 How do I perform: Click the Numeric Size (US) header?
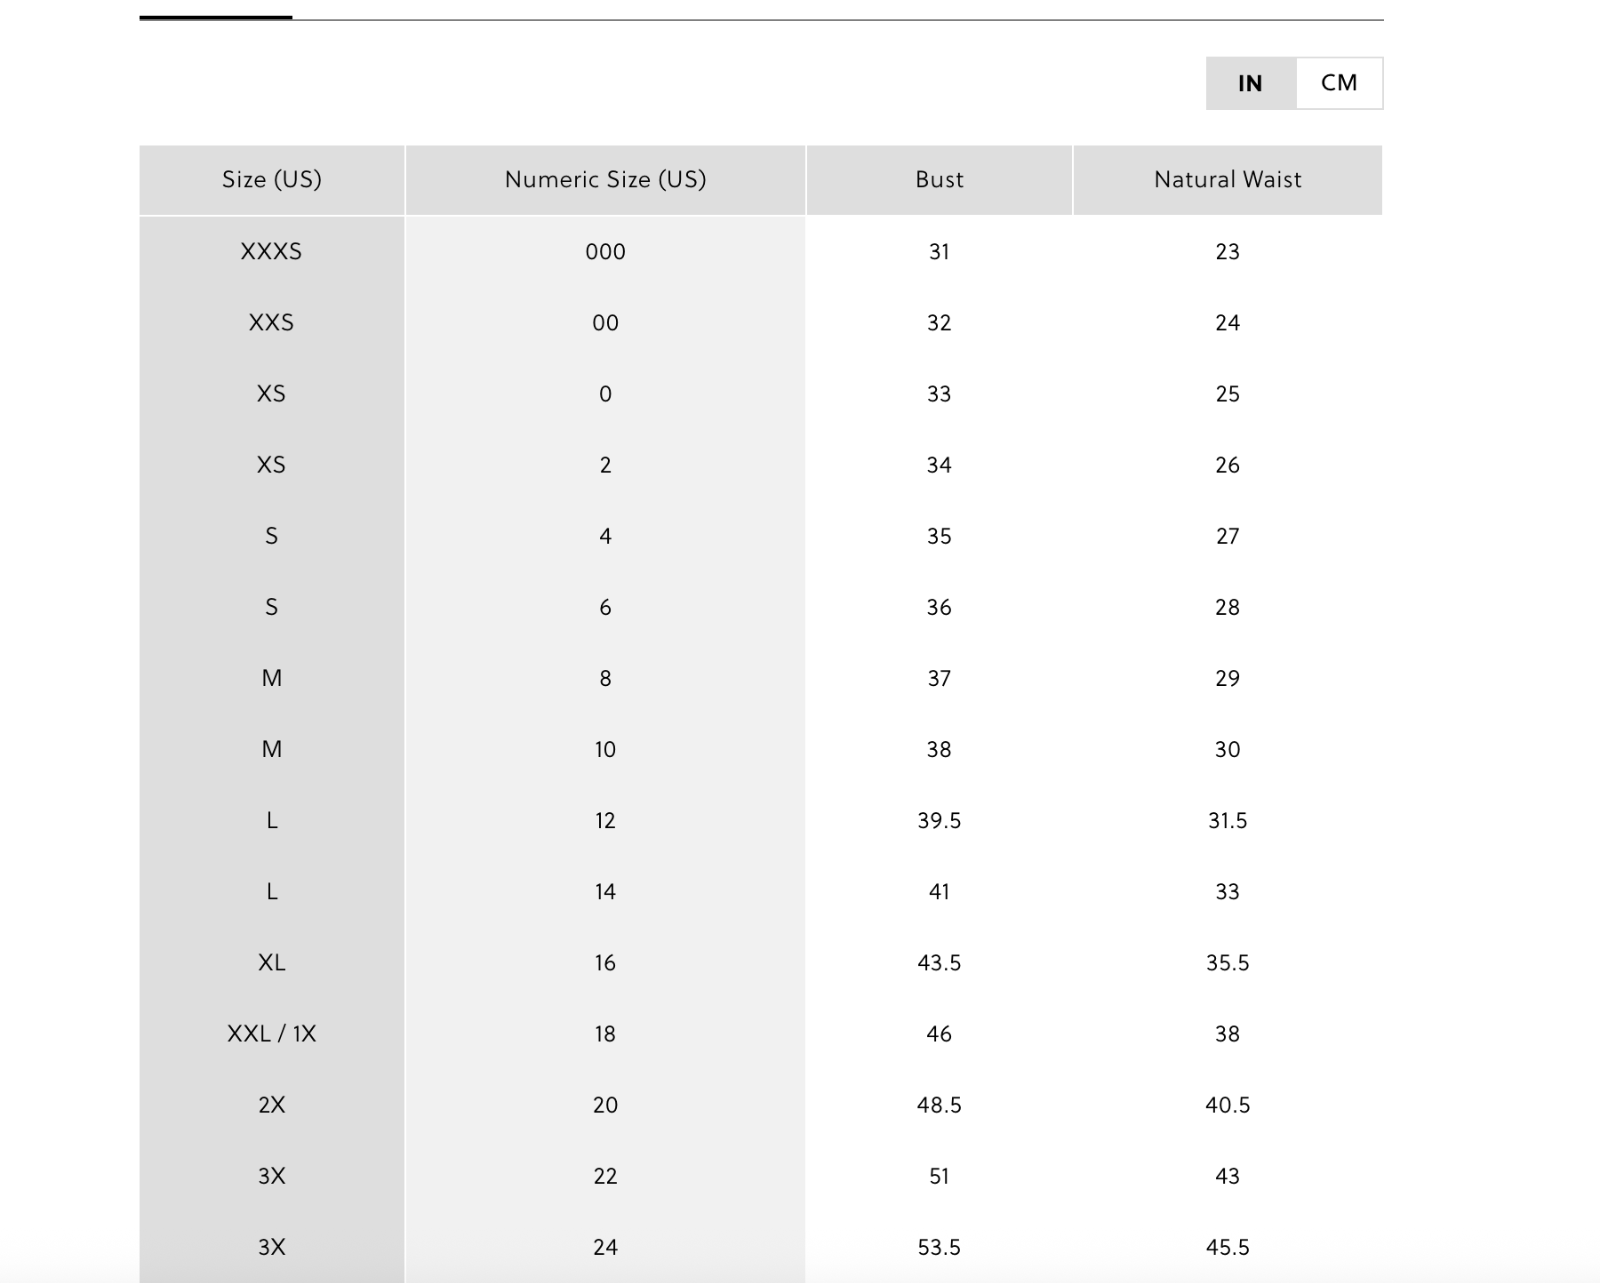click(x=605, y=180)
